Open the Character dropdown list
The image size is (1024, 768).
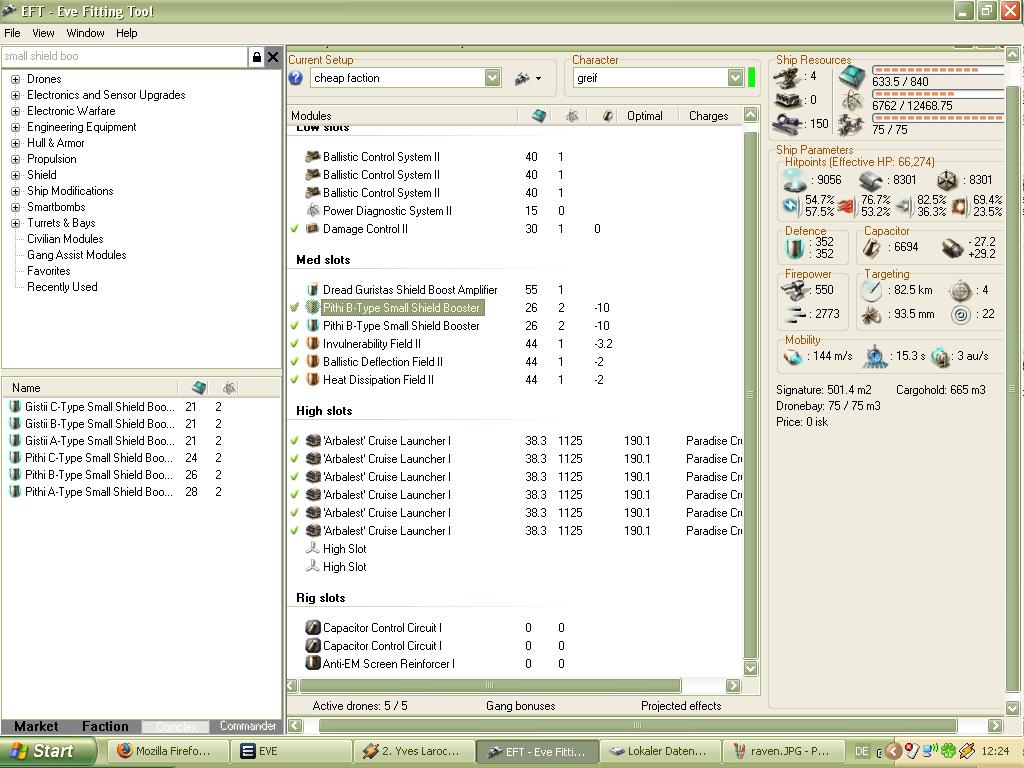tap(735, 78)
